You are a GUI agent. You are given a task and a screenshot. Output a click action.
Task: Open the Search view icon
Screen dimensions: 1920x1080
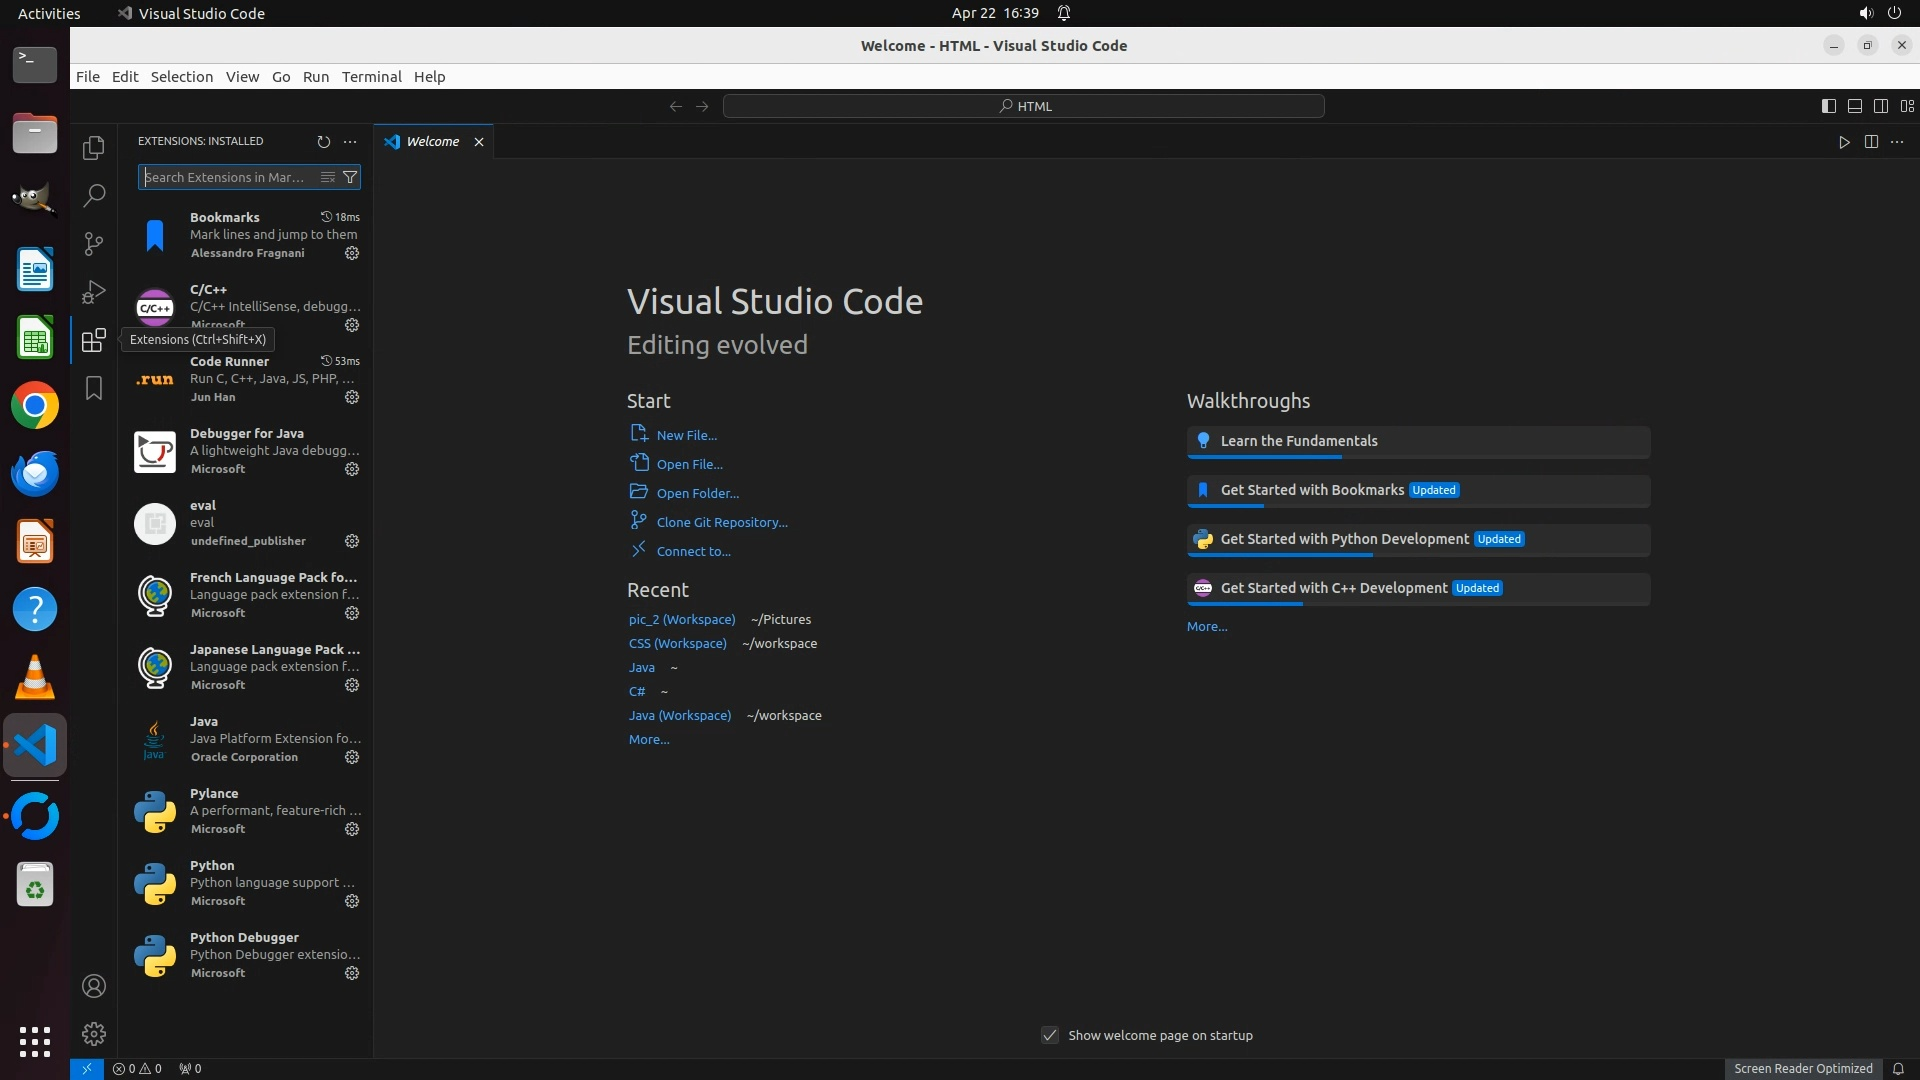coord(94,195)
